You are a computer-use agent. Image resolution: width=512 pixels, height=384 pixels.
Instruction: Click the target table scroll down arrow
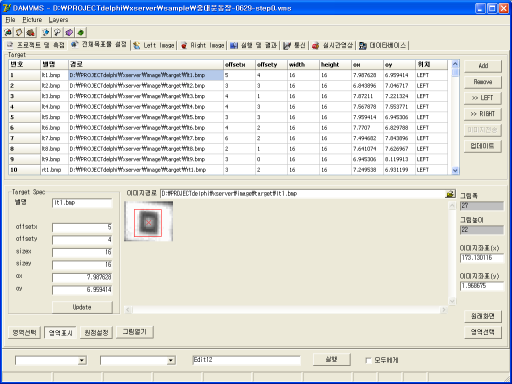[455, 171]
